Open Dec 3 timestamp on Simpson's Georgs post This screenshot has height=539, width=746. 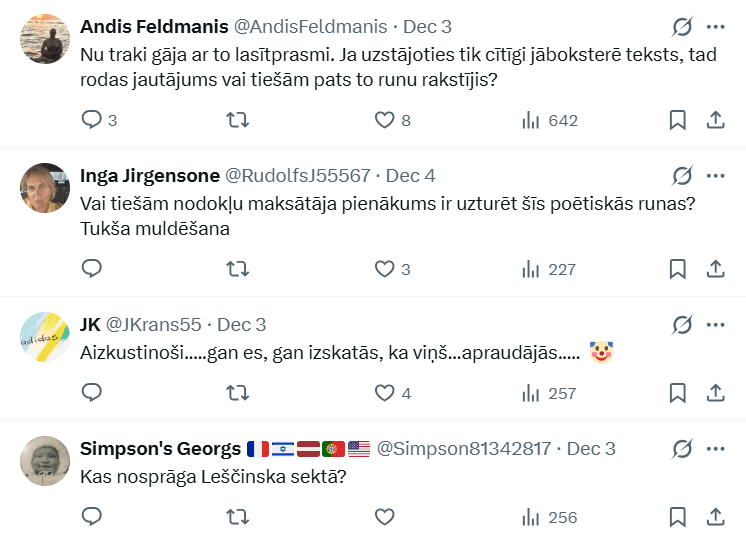tap(591, 449)
